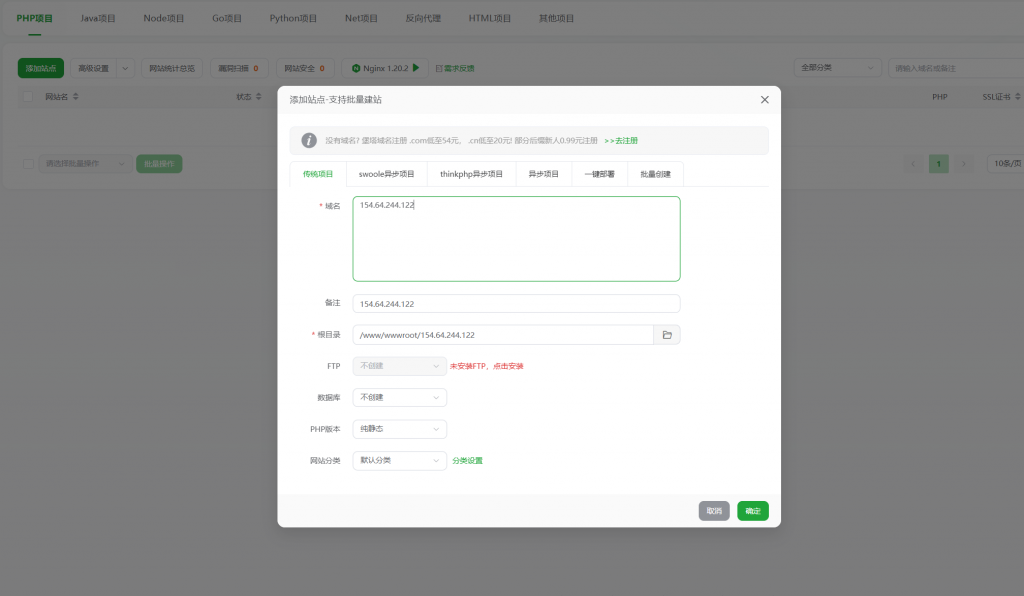Tick the select-all checkbox in table header
Image resolution: width=1024 pixels, height=596 pixels.
point(28,97)
